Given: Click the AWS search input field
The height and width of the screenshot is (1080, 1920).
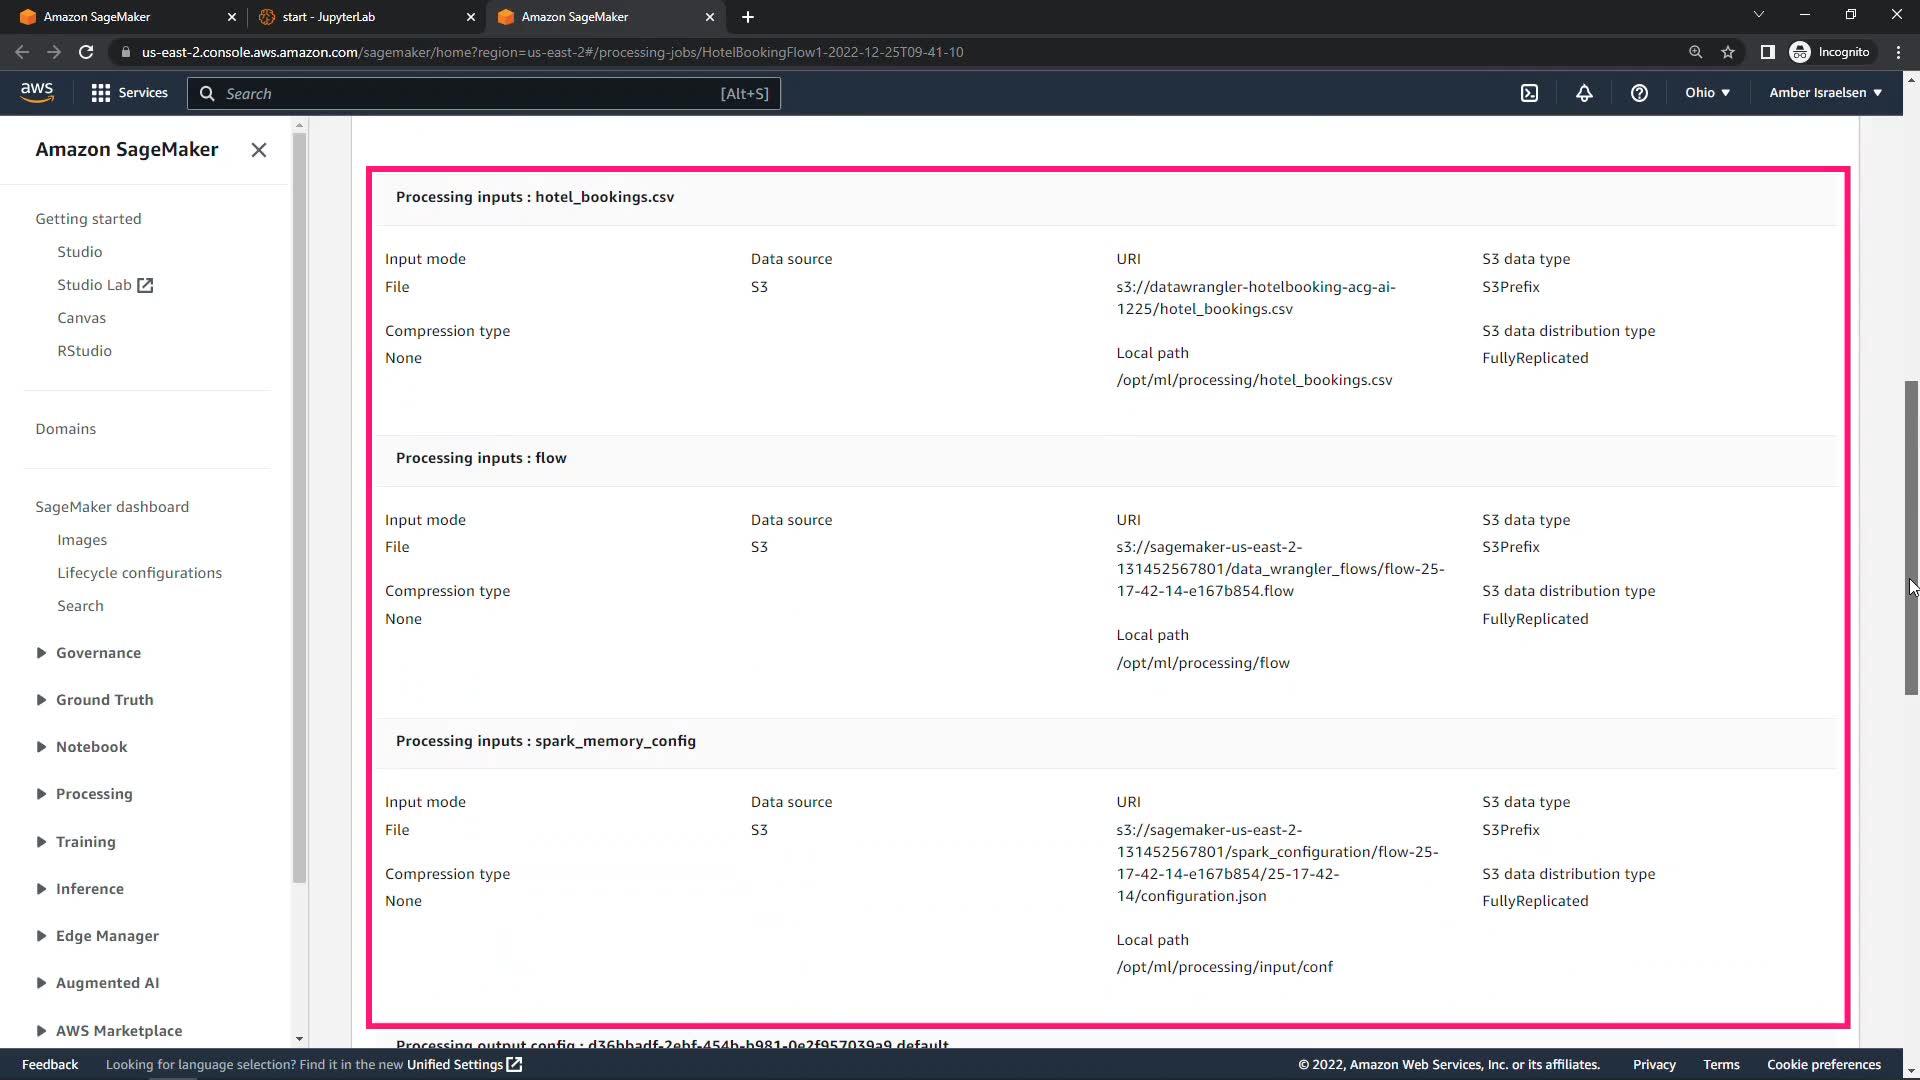Looking at the screenshot, I should [470, 94].
